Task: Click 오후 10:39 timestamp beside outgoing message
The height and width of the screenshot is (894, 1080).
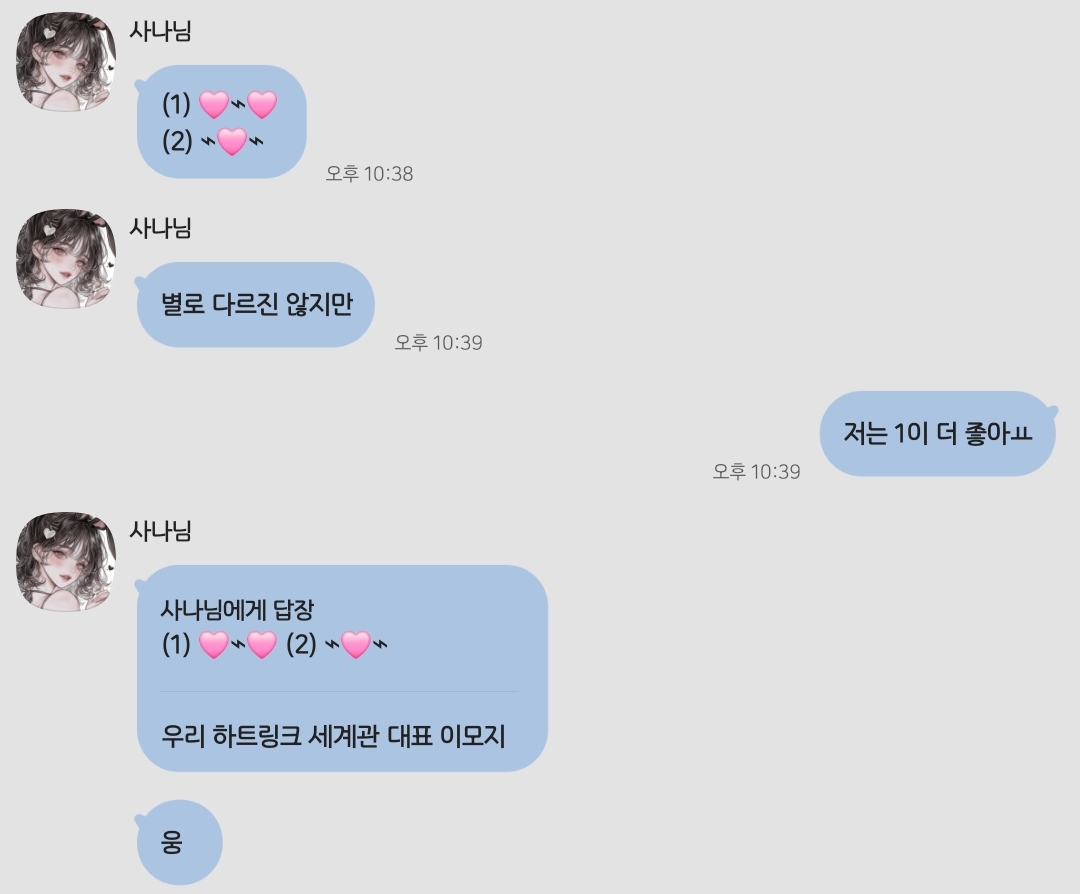Action: (x=756, y=472)
